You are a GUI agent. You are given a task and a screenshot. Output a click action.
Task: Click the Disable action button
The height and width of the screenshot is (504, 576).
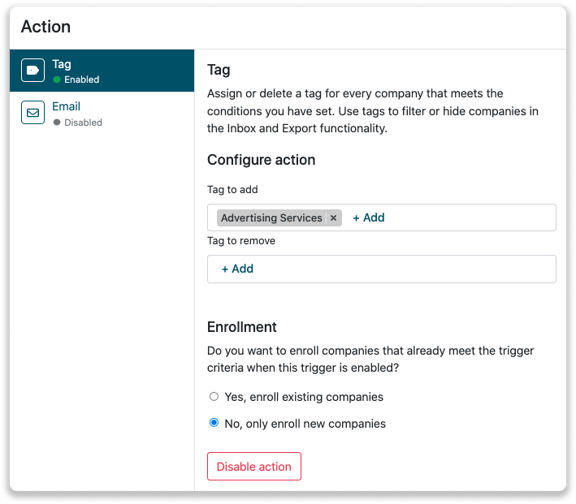click(254, 467)
